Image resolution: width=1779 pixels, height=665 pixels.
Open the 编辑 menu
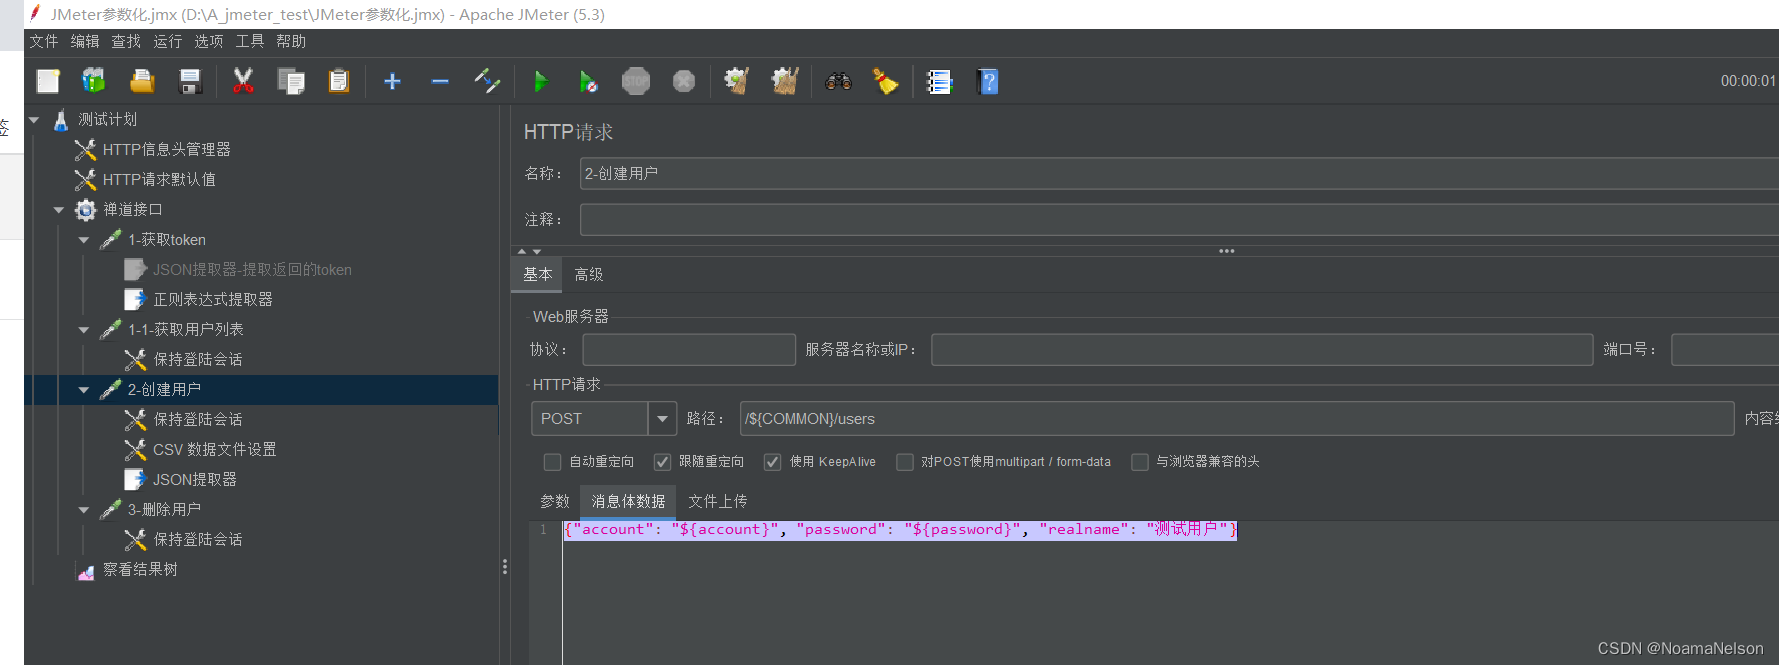point(84,41)
